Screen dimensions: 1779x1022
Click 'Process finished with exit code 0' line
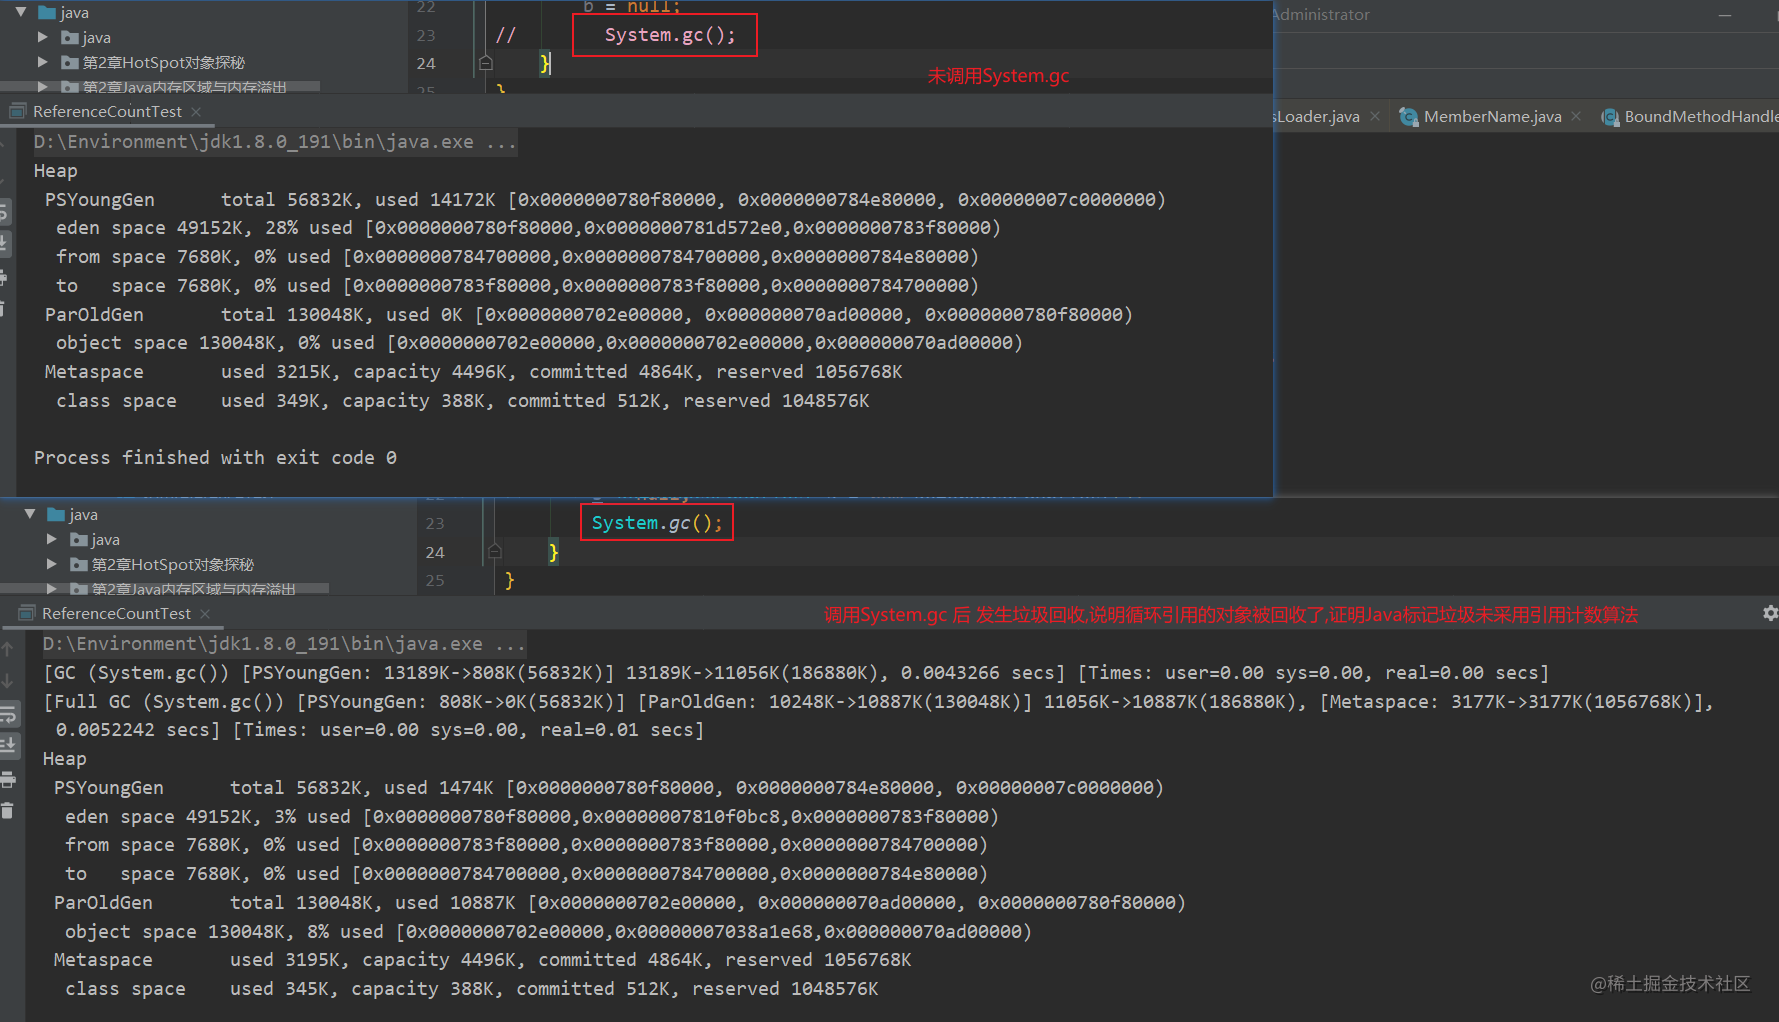pos(215,457)
